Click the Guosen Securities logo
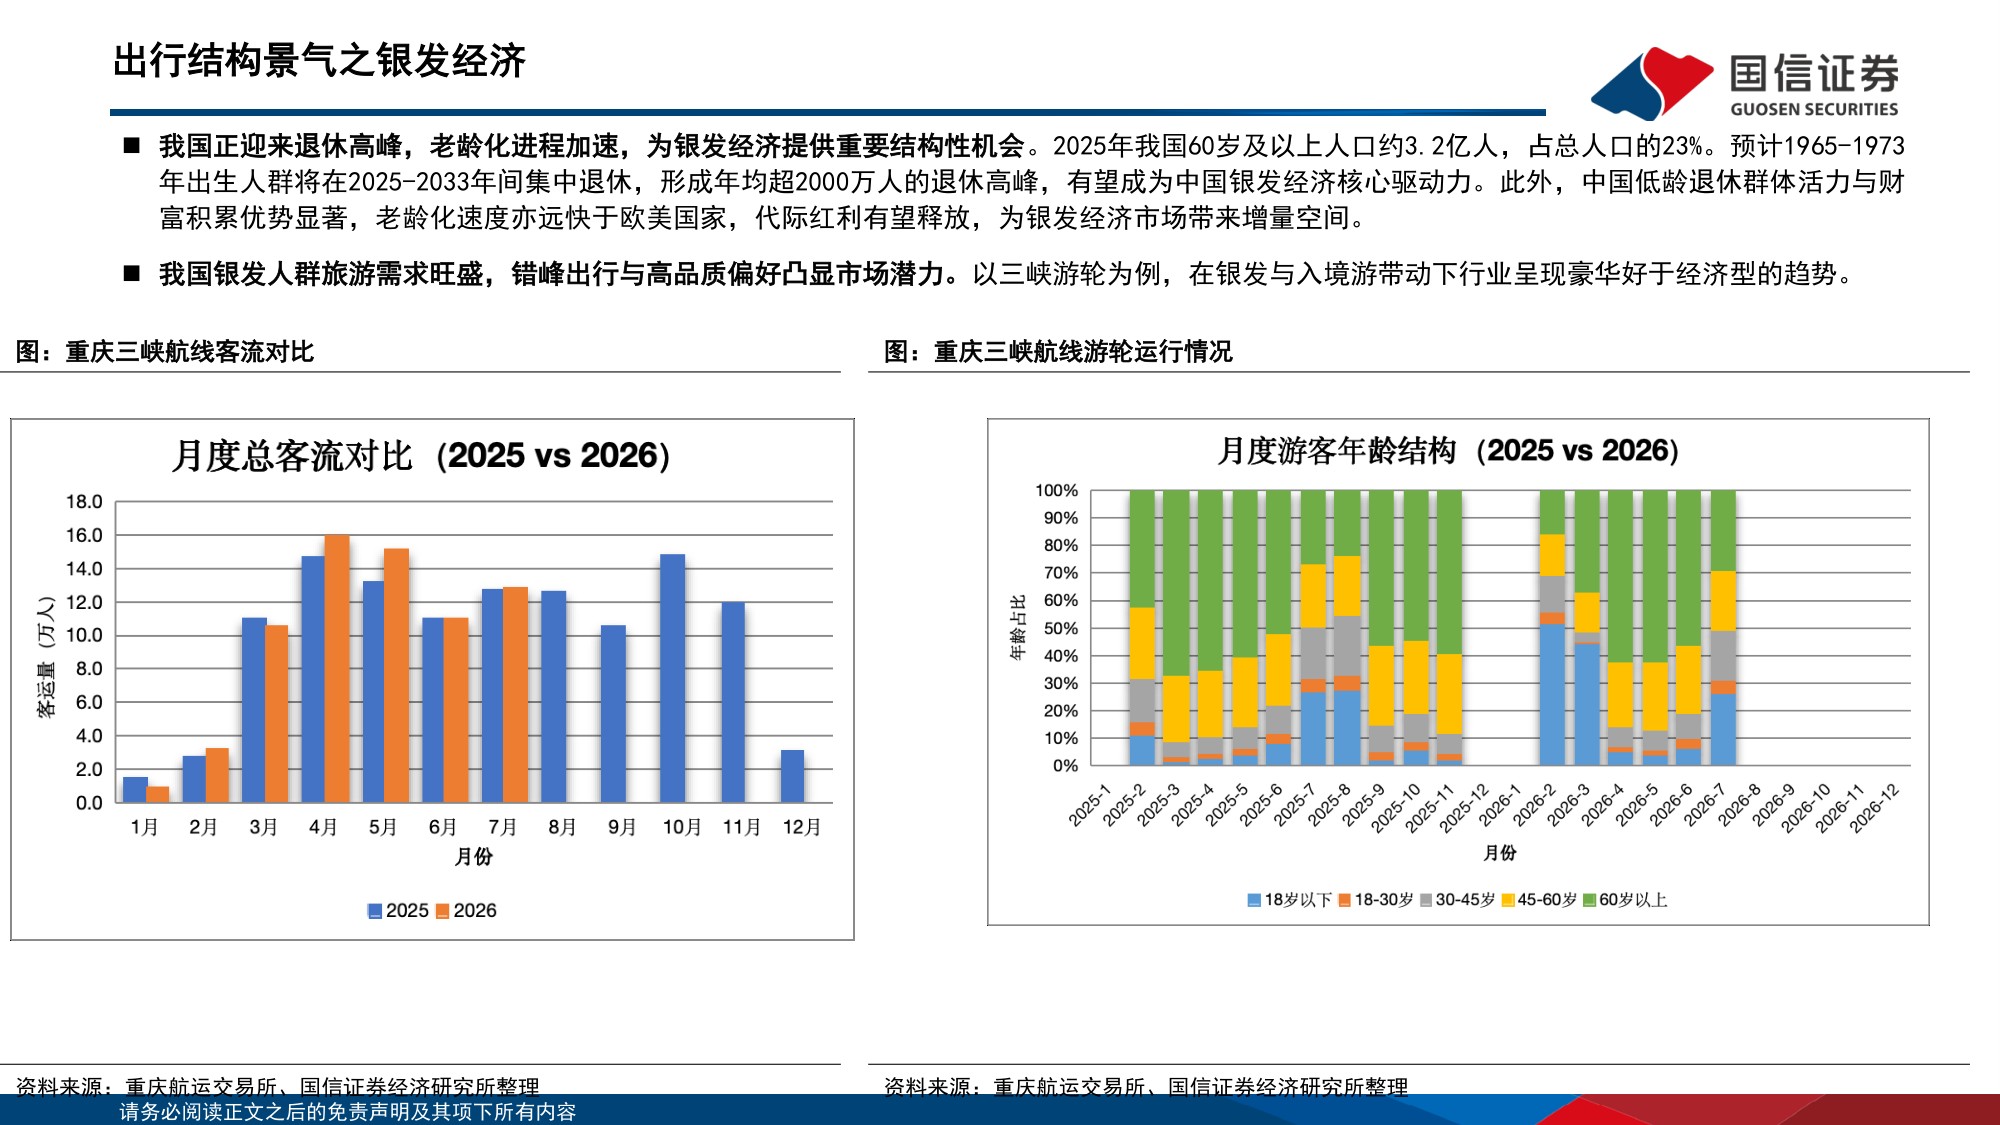 pyautogui.click(x=1745, y=83)
